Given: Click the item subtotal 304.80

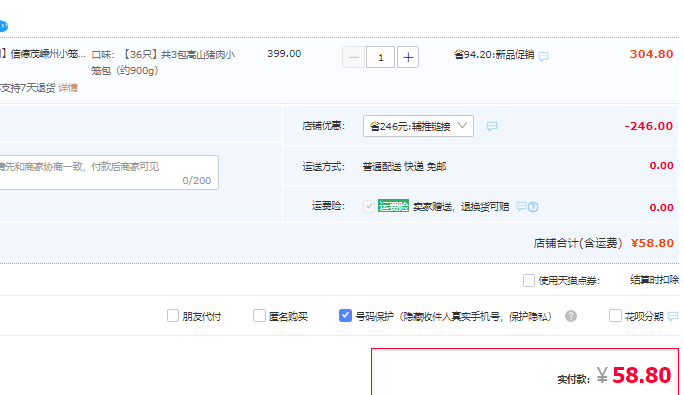Looking at the screenshot, I should 651,54.
